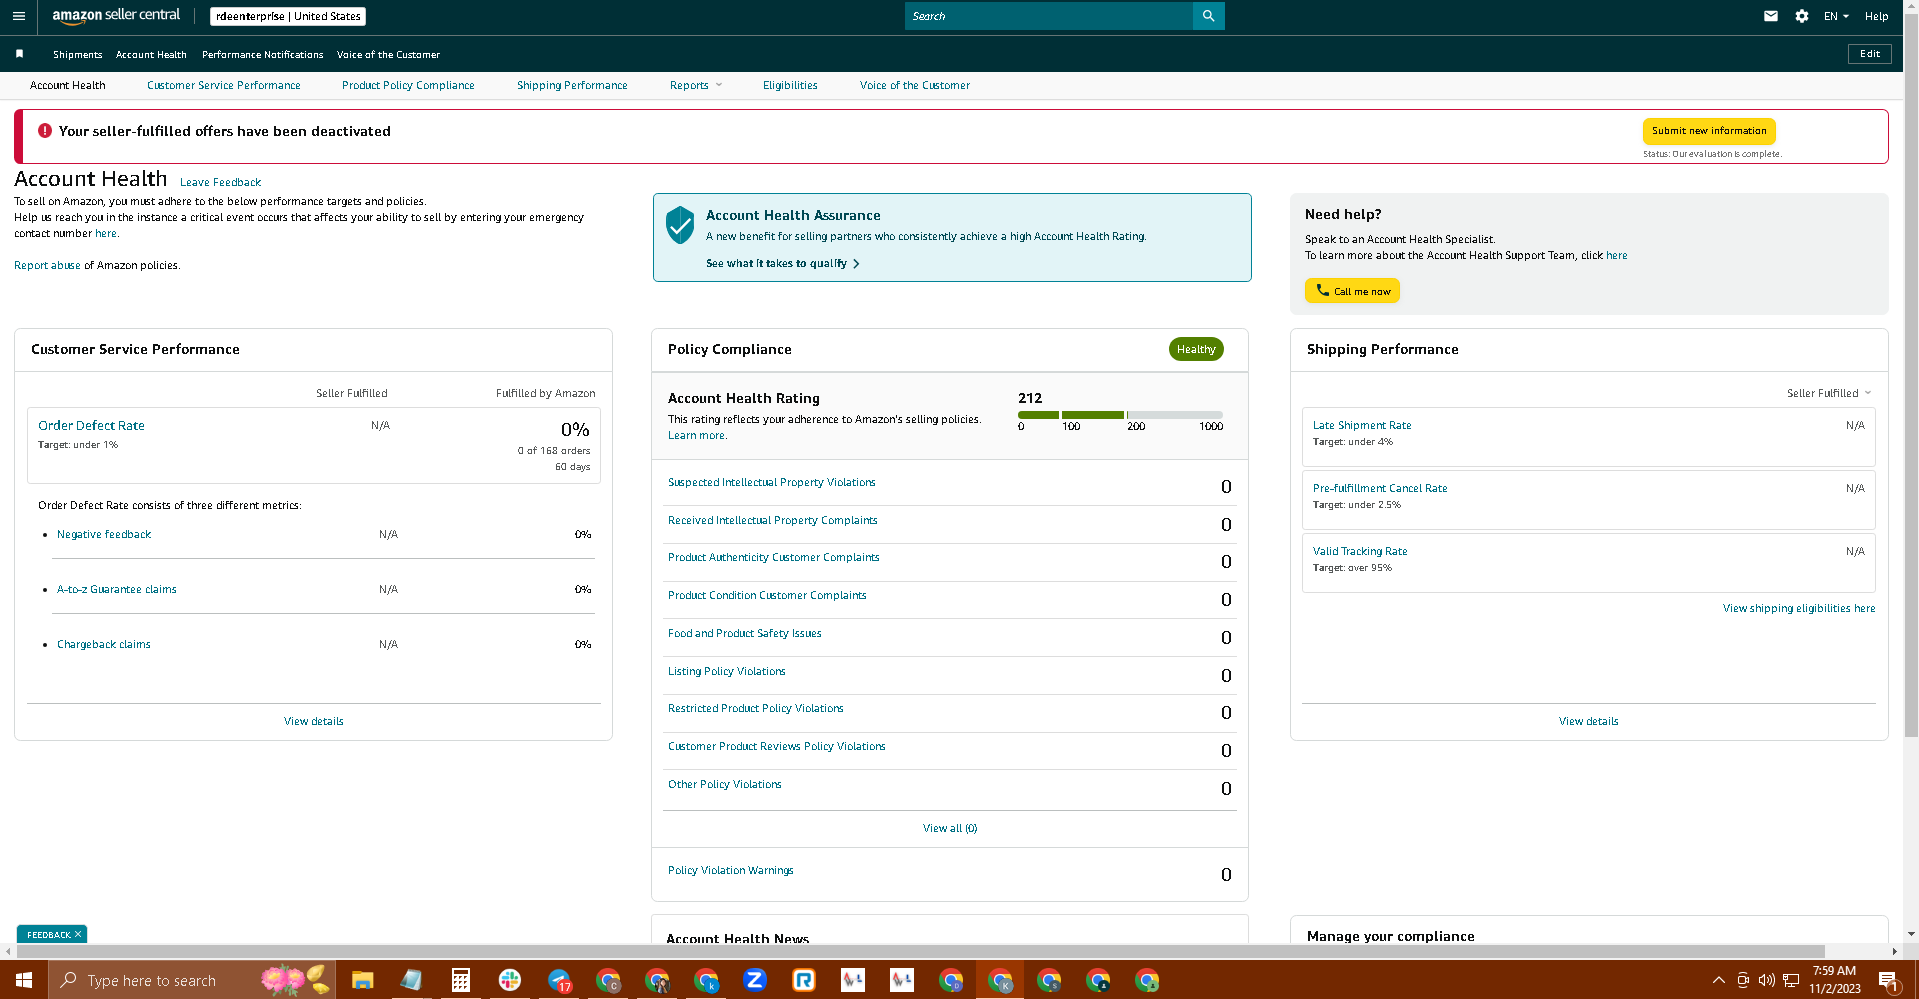The height and width of the screenshot is (999, 1919).
Task: Select Account Health tab
Action: (x=68, y=86)
